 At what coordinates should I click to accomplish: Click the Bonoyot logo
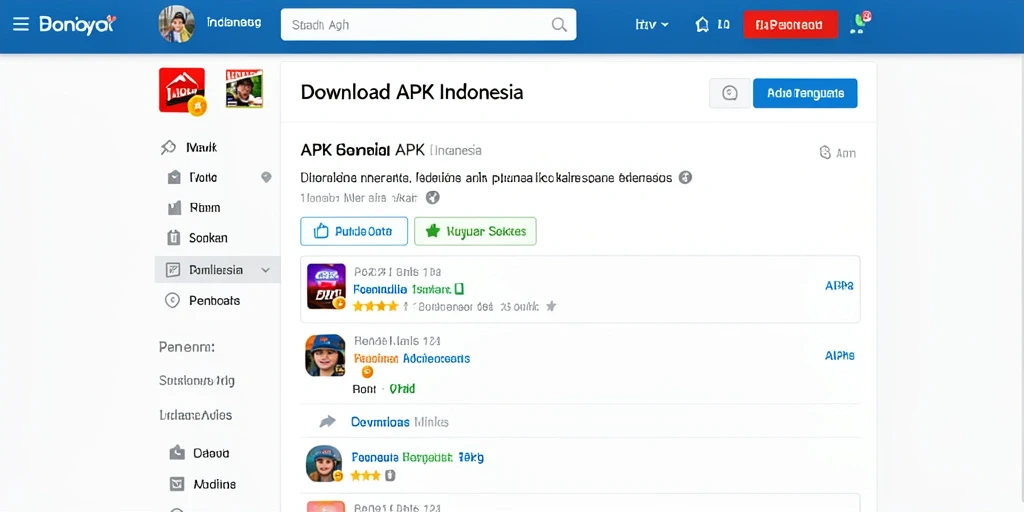77,25
